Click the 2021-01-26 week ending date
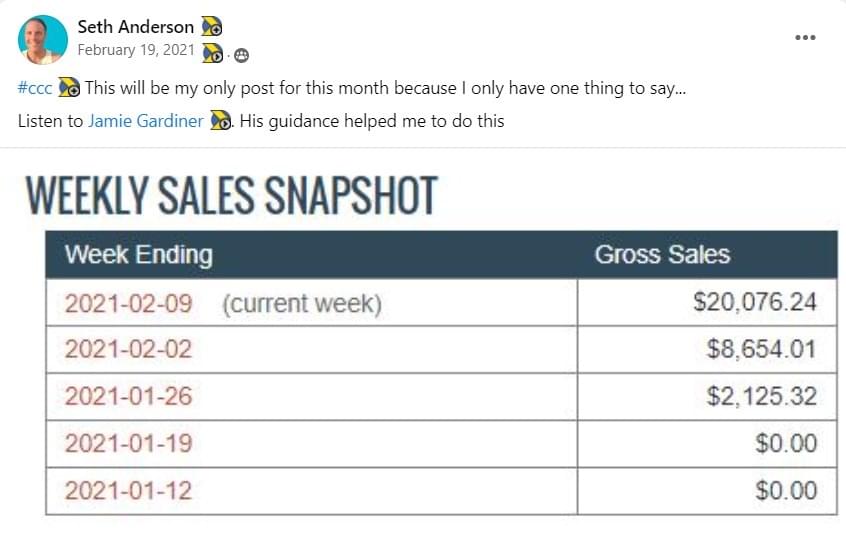The width and height of the screenshot is (846, 556). 128,396
